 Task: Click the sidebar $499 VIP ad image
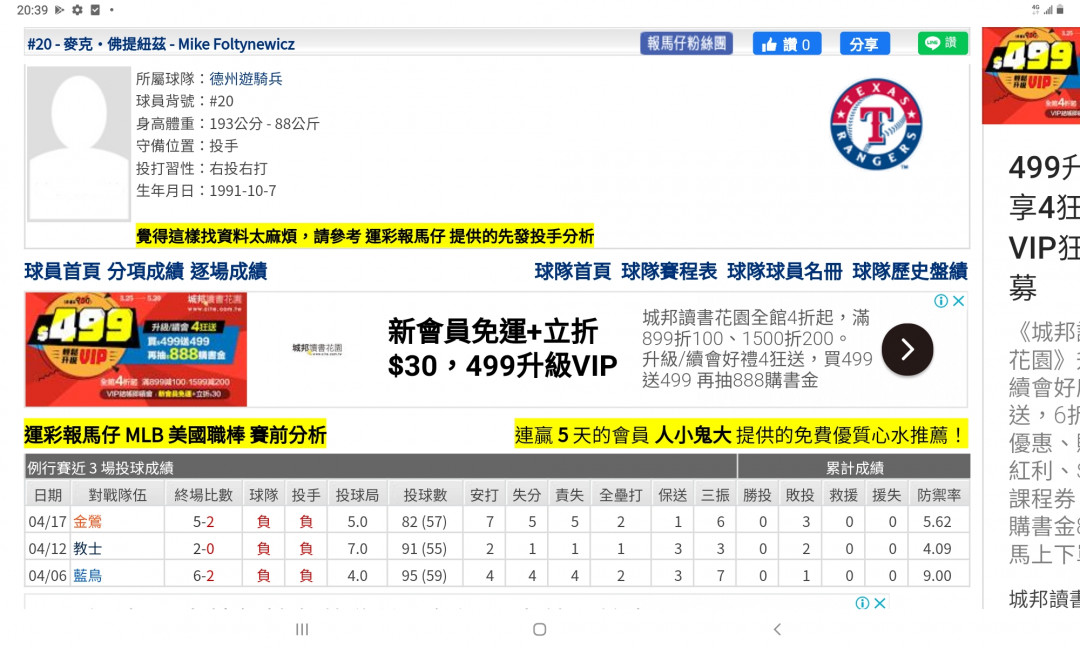click(x=1031, y=76)
